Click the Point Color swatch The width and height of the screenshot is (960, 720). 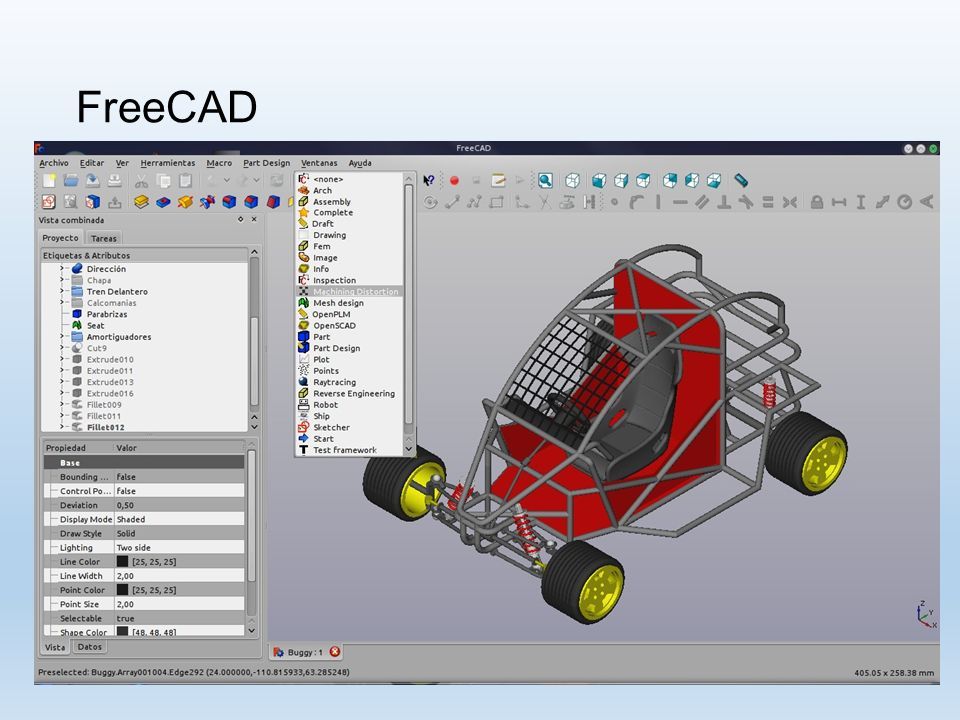pyautogui.click(x=122, y=590)
